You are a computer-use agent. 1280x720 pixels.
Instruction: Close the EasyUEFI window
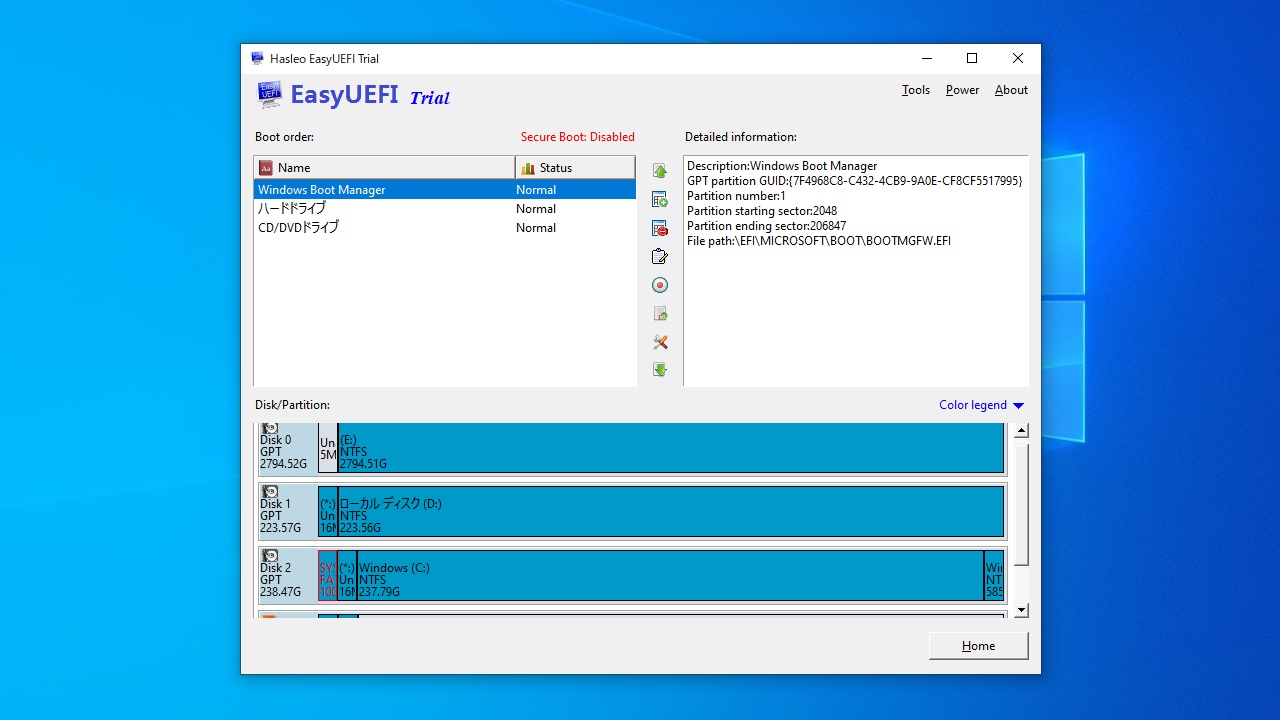(x=1017, y=58)
